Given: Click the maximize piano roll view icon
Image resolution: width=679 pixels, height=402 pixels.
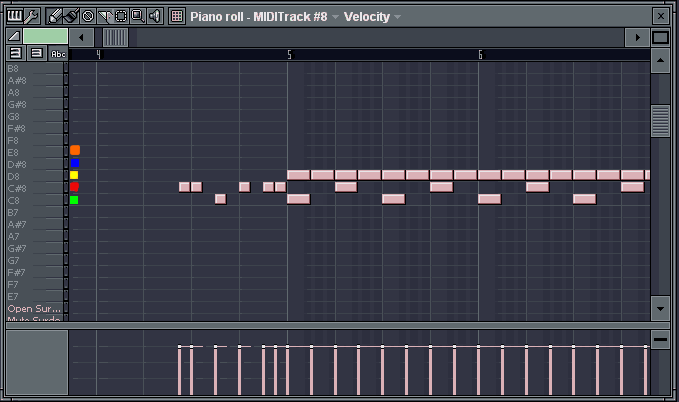Looking at the screenshot, I should click(660, 37).
